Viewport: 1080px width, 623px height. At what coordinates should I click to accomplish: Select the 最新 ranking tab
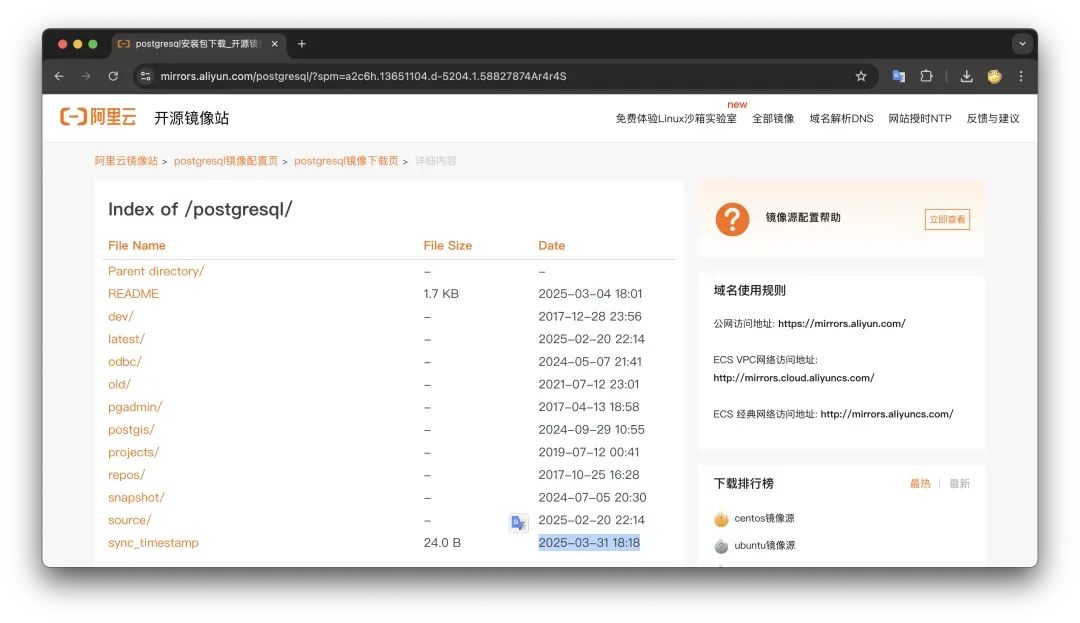[959, 484]
